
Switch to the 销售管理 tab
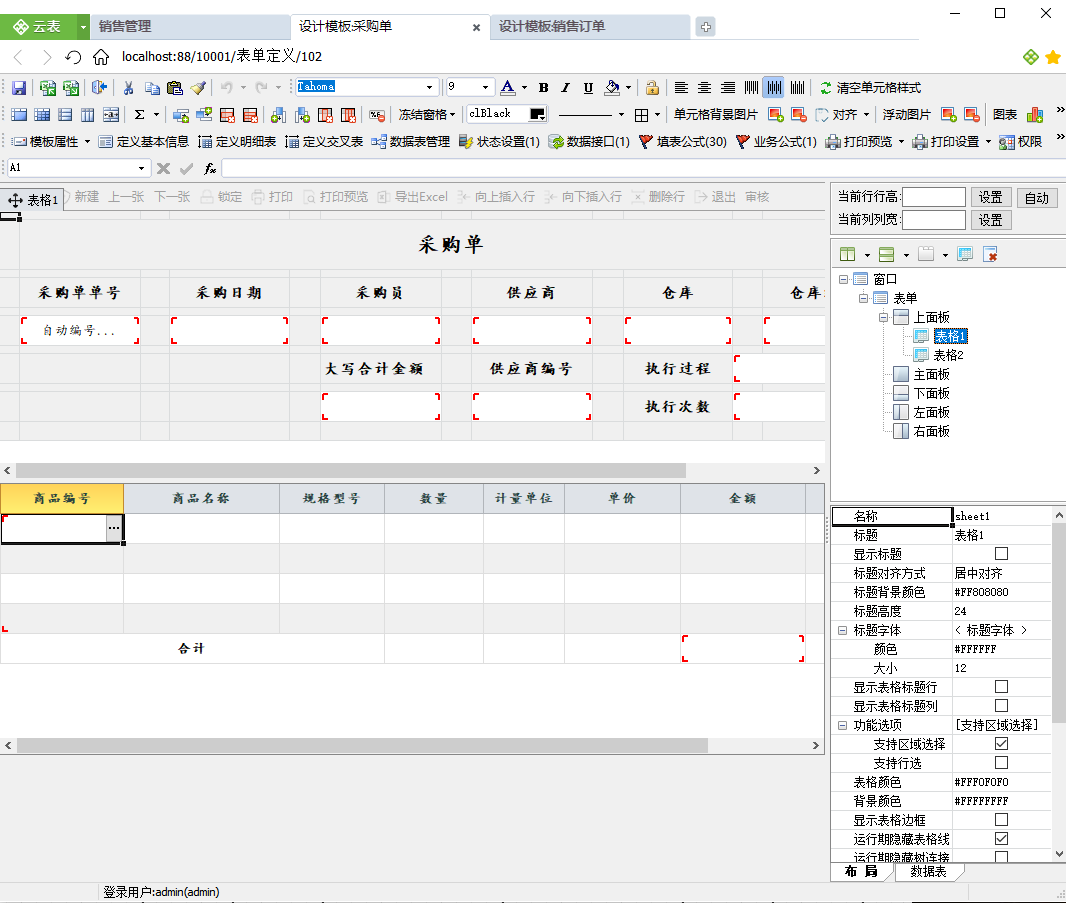tap(190, 27)
